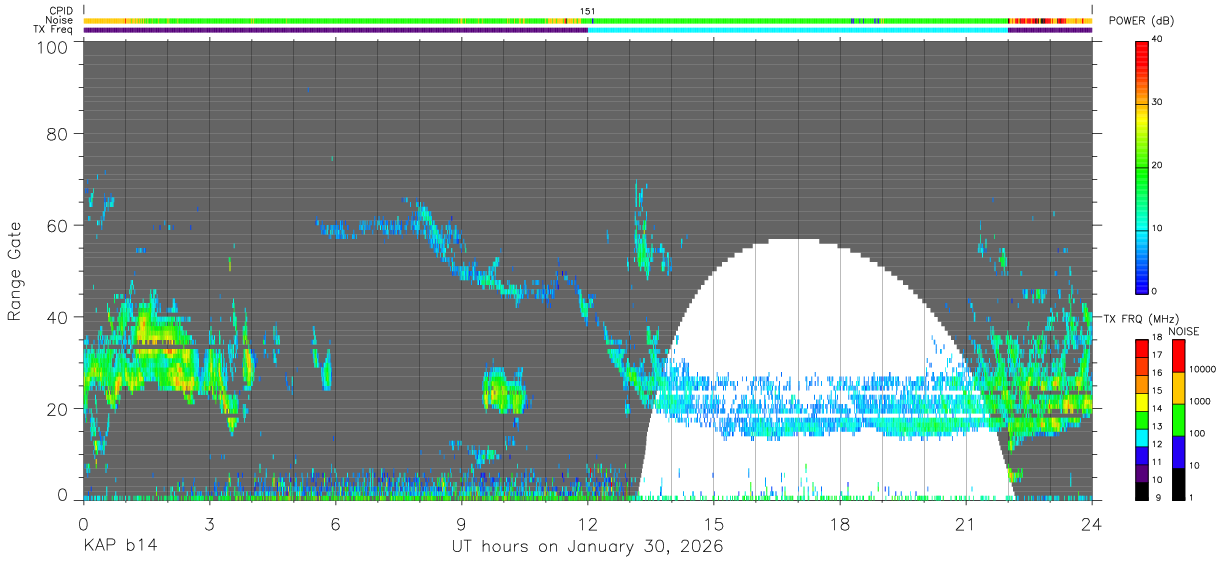Click the 1000 label on the noise legend
Screen dimensions: 1228x567
(x=1200, y=401)
